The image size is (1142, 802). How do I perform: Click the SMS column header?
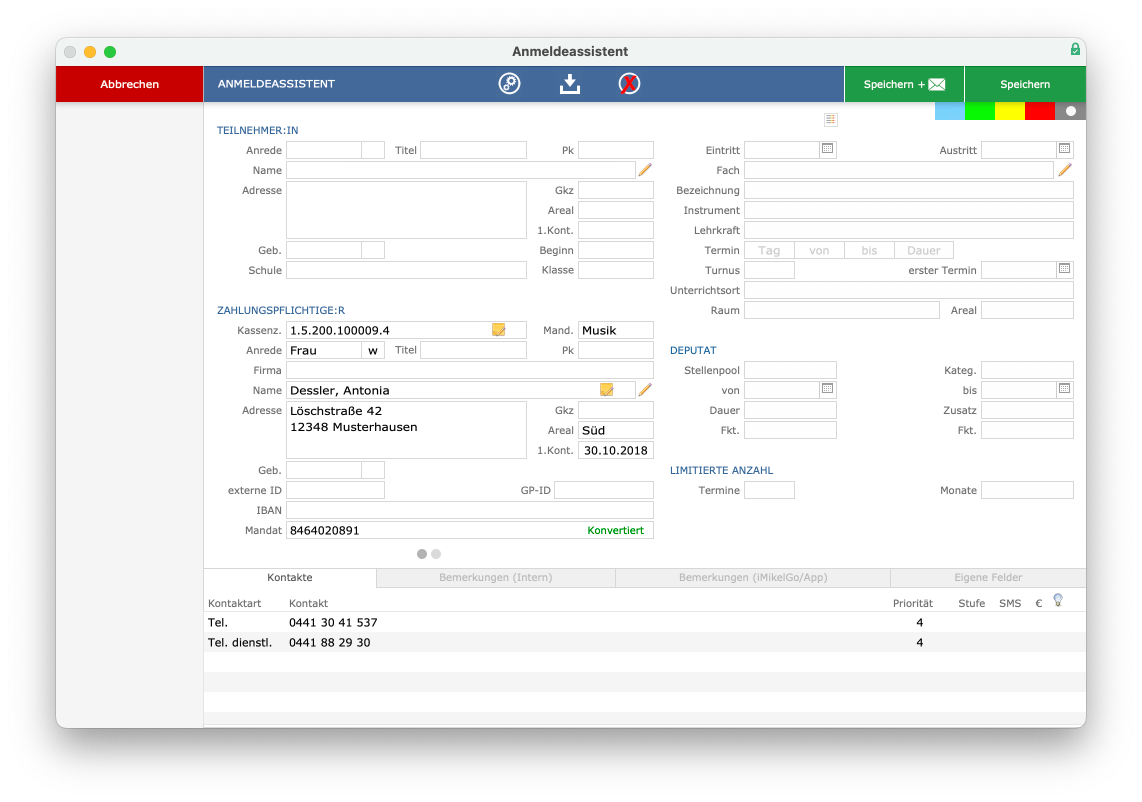(x=1009, y=603)
